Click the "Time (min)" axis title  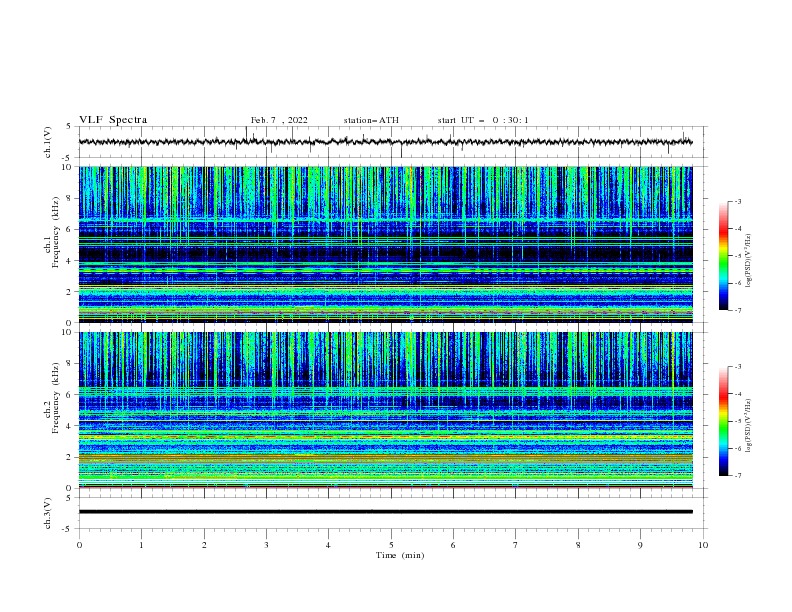tap(400, 555)
